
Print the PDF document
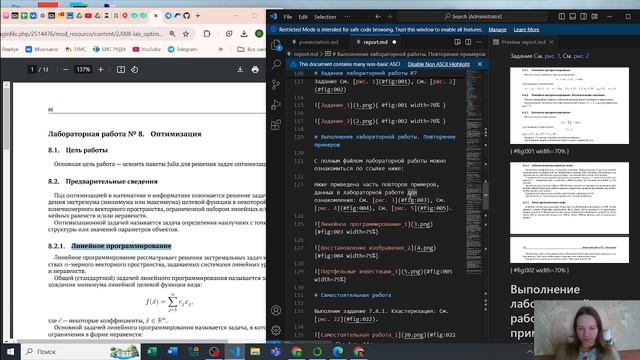click(255, 70)
